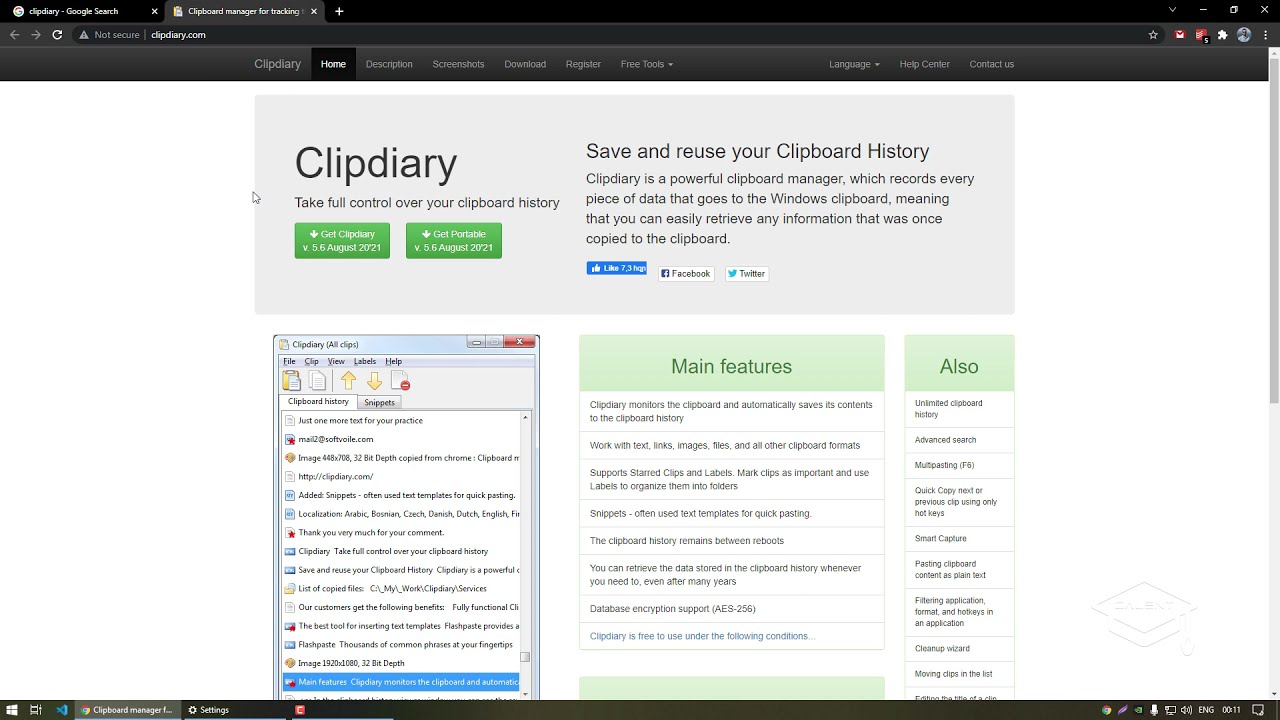Click the Moving clips in the list item
The image size is (1280, 720).
coord(959,674)
